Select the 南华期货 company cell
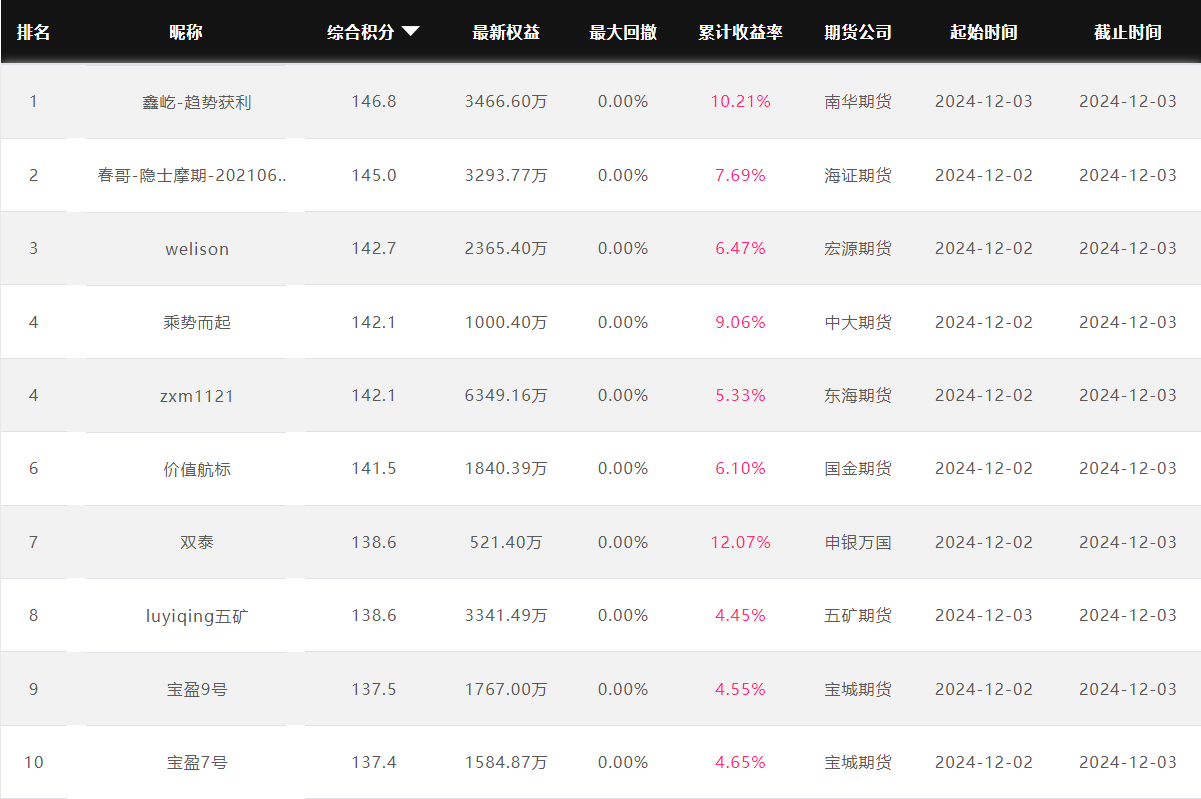Screen dimensions: 1201x799 point(858,102)
